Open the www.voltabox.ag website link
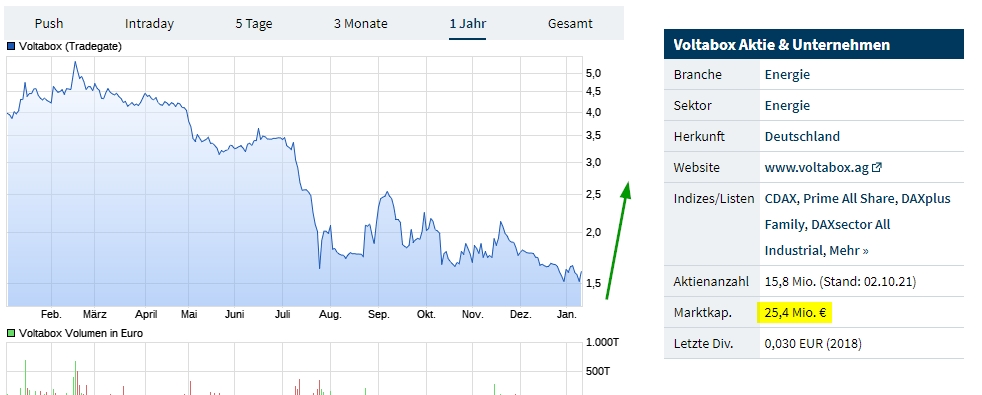 817,168
